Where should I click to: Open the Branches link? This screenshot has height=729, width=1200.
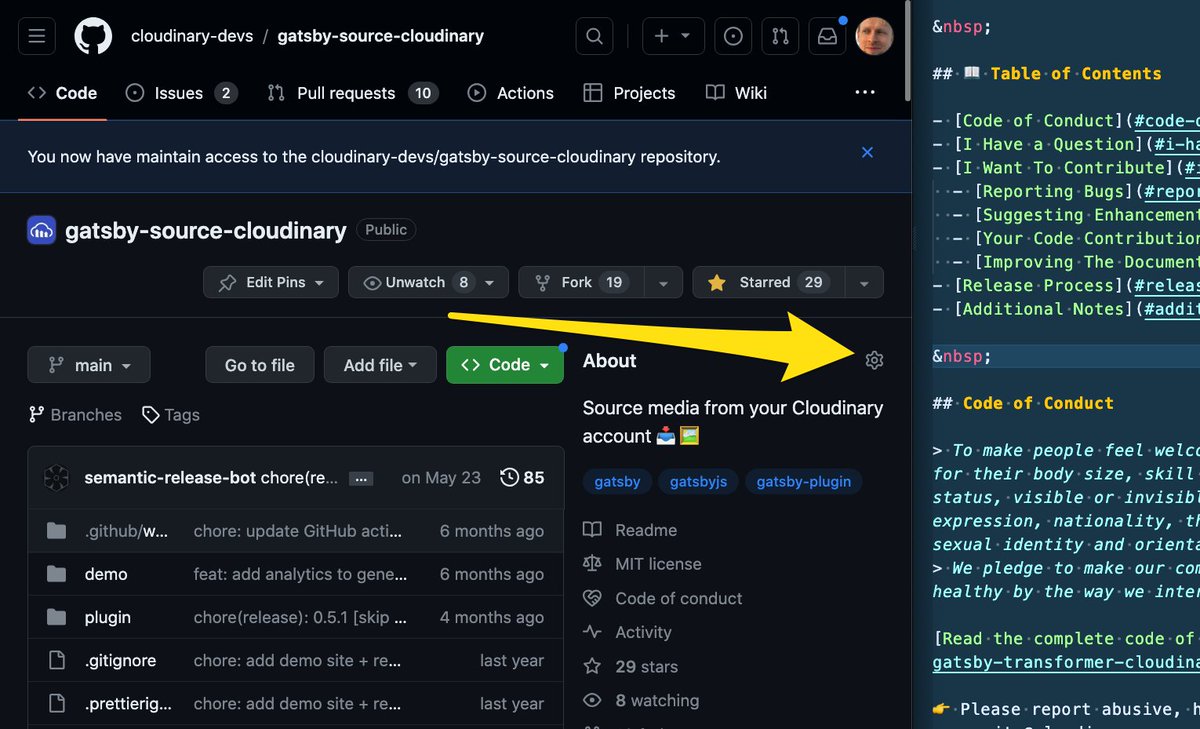click(75, 415)
